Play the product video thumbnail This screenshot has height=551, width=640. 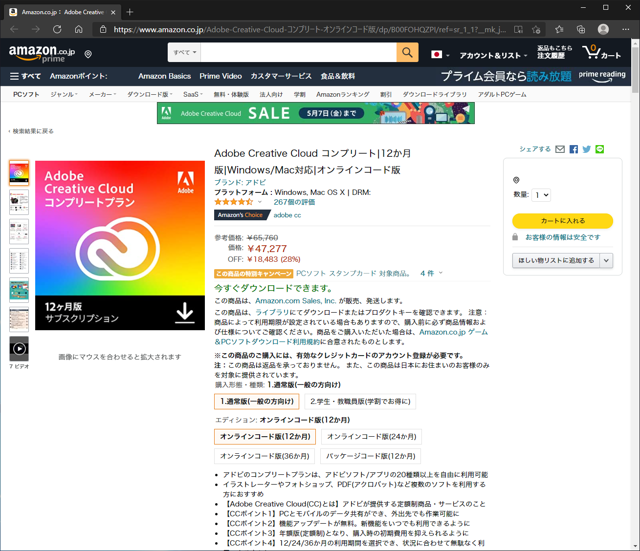click(x=19, y=349)
